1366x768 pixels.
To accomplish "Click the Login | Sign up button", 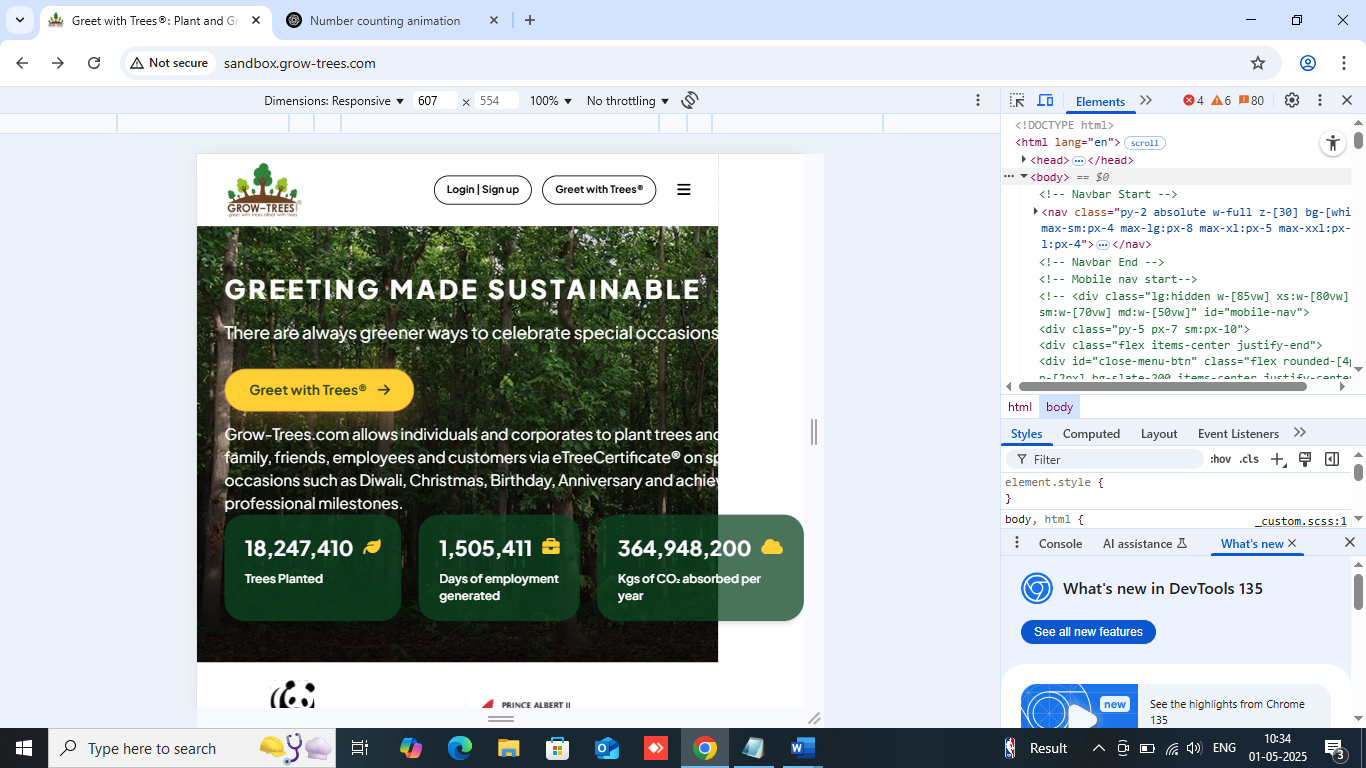I will [x=482, y=190].
